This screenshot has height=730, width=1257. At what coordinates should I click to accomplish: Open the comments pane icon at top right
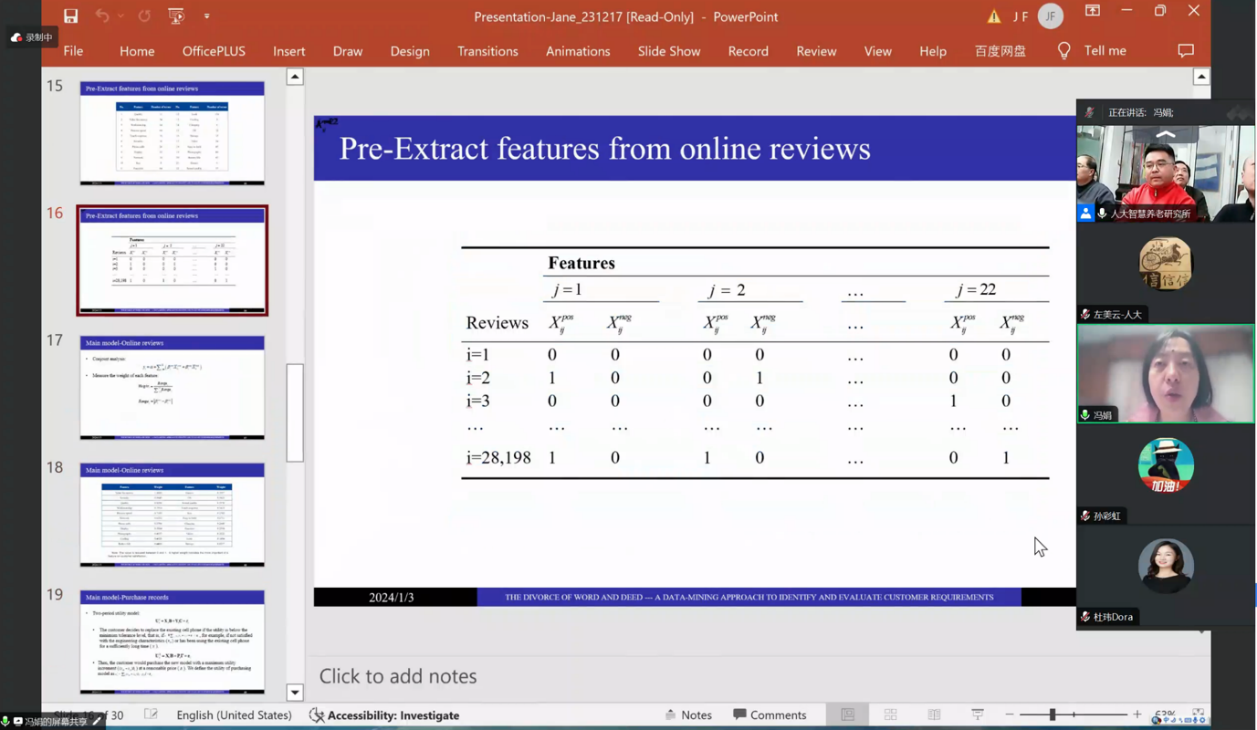pyautogui.click(x=1185, y=51)
